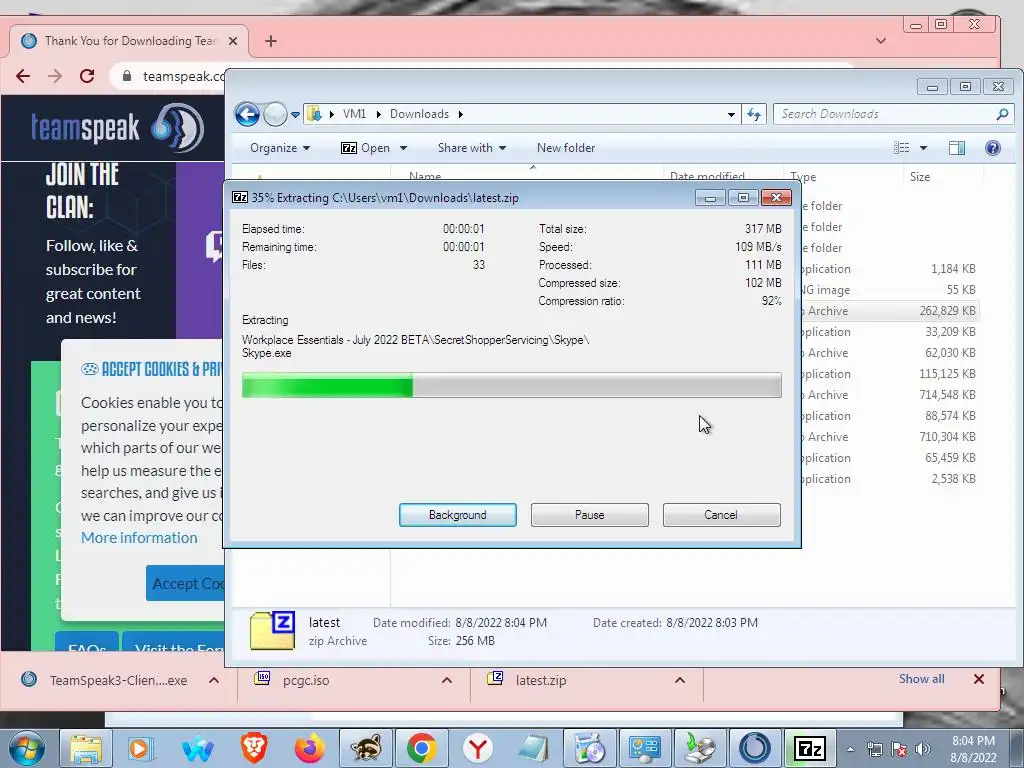The width and height of the screenshot is (1024, 768).
Task: Go back in the Chrome browser
Action: tap(23, 76)
